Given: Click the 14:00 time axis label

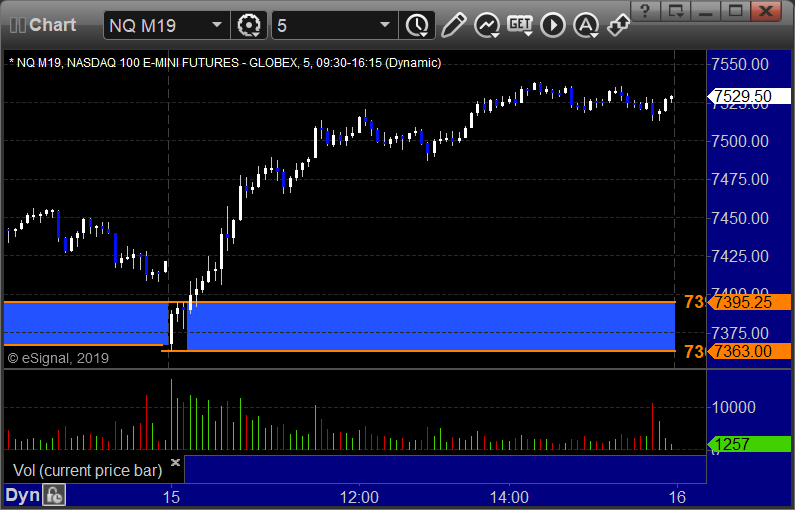Looking at the screenshot, I should [x=509, y=497].
